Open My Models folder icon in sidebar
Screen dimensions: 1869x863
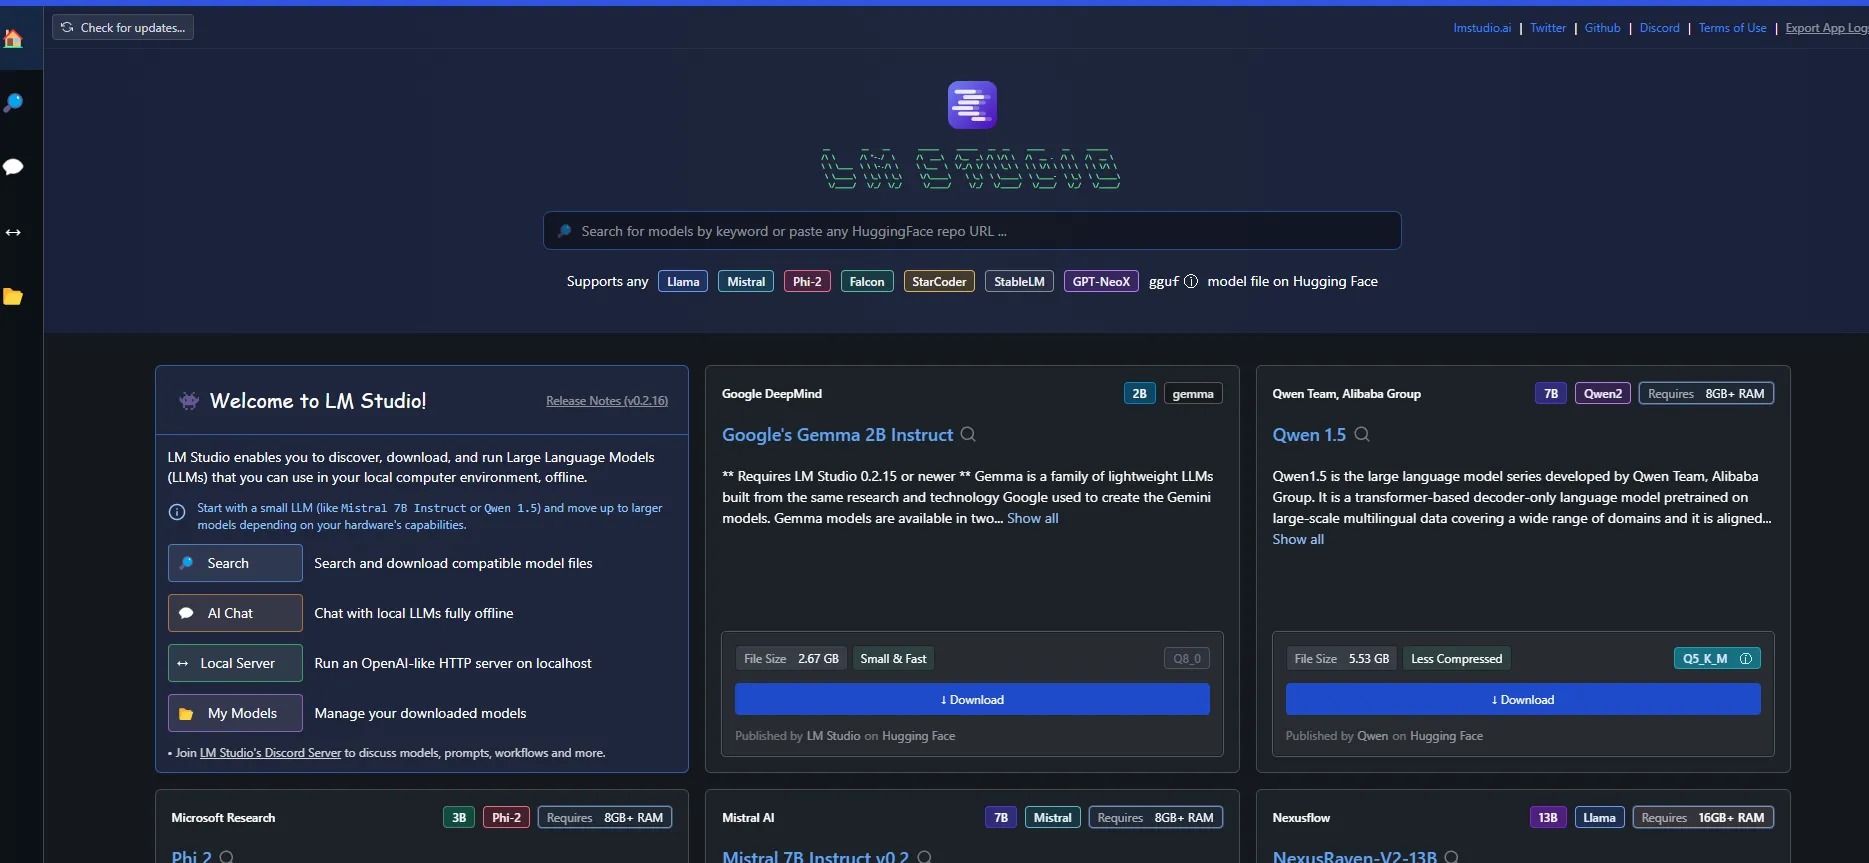tap(13, 296)
